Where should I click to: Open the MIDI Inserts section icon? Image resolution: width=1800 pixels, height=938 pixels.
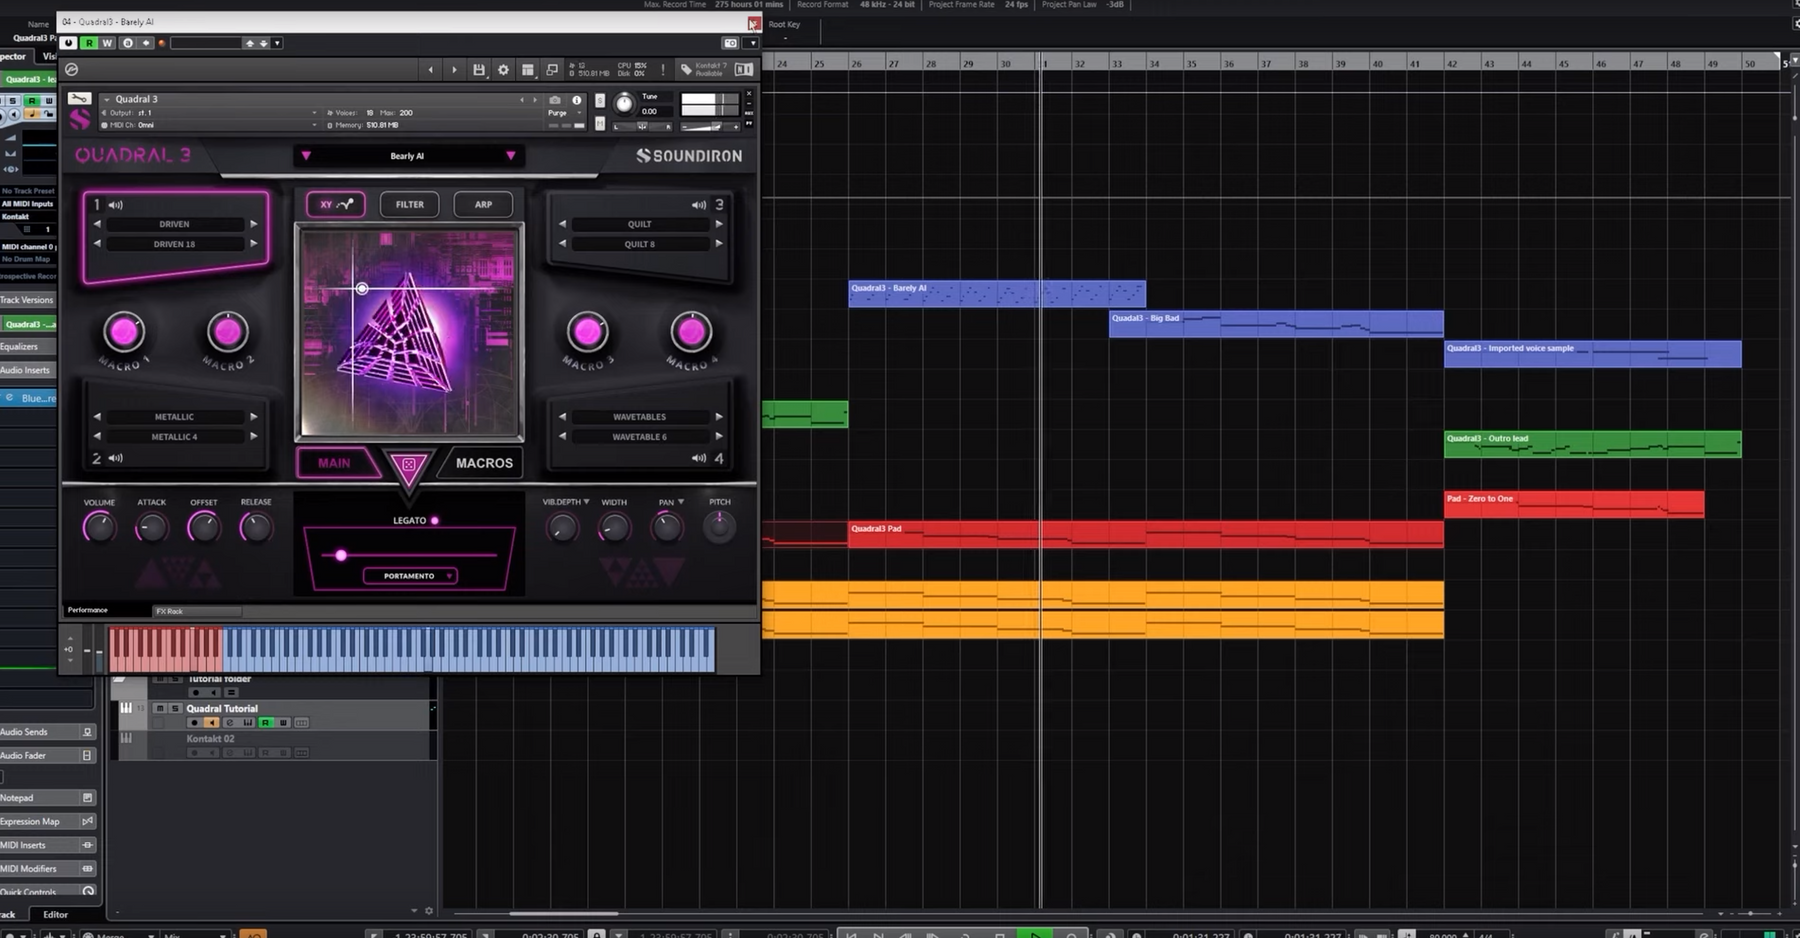(87, 845)
